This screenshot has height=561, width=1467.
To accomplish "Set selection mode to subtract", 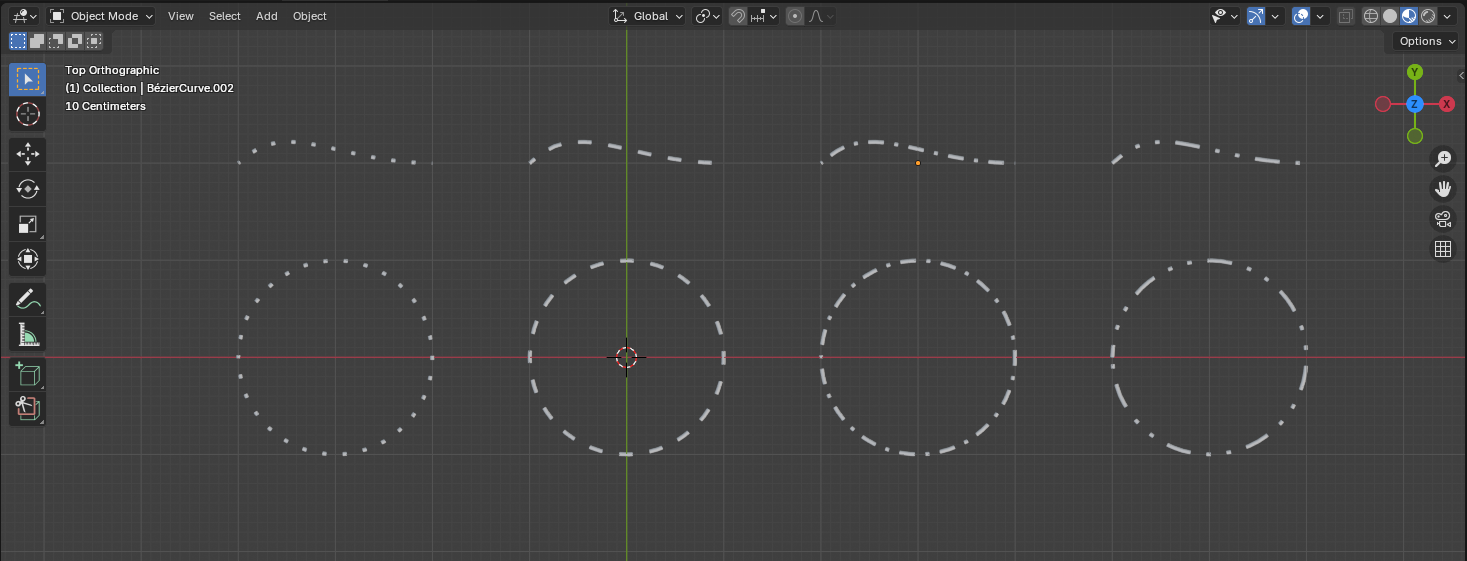I will pos(56,41).
